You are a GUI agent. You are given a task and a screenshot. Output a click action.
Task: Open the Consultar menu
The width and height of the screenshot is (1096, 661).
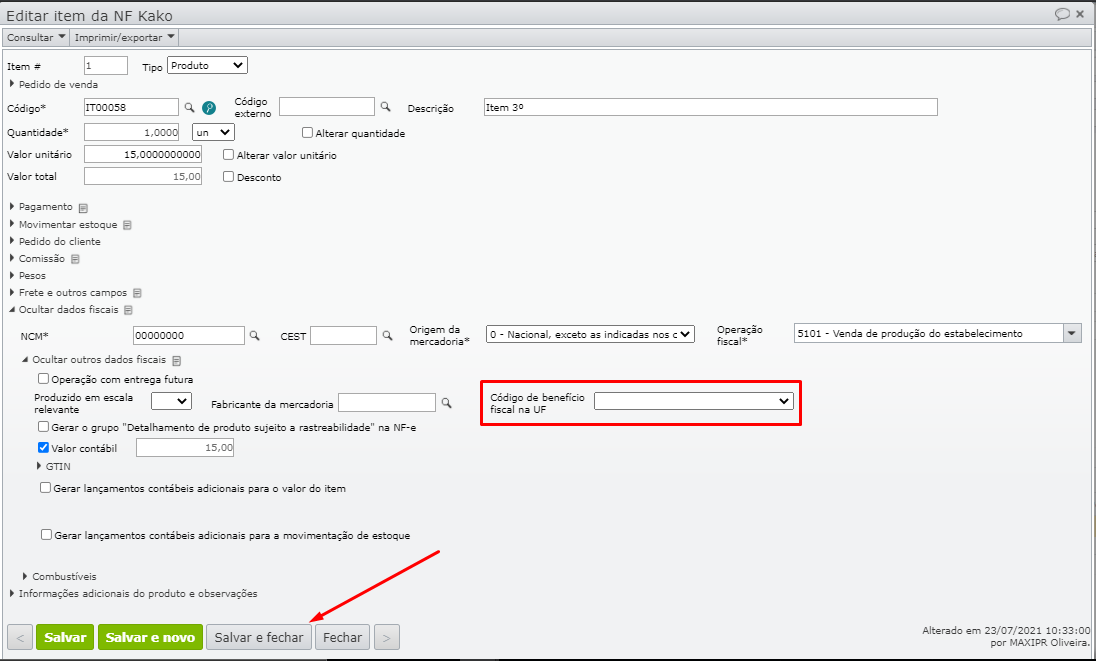click(x=36, y=37)
